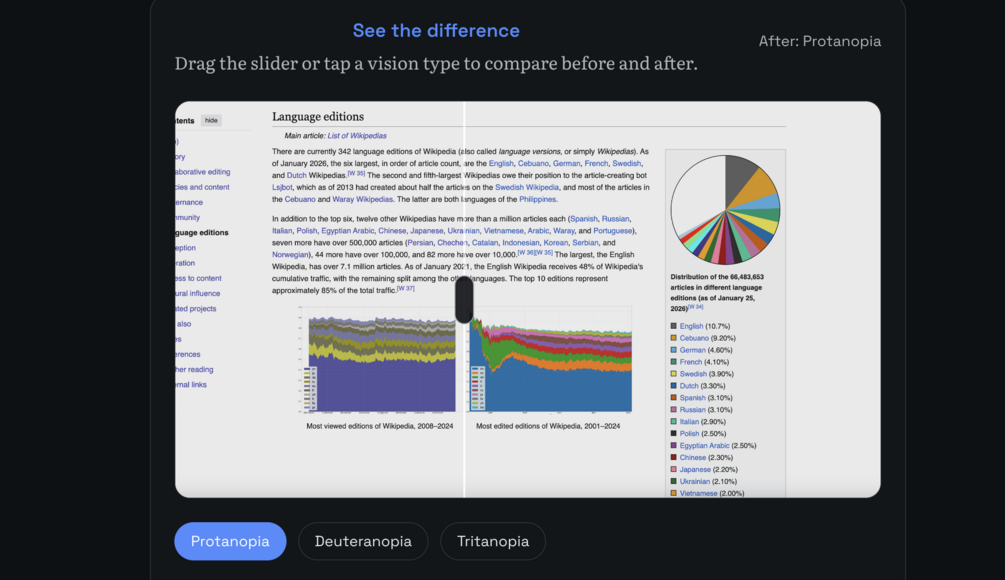The width and height of the screenshot is (1005, 580).
Task: Switch to Deuteranopia vision simulation
Action: click(363, 541)
